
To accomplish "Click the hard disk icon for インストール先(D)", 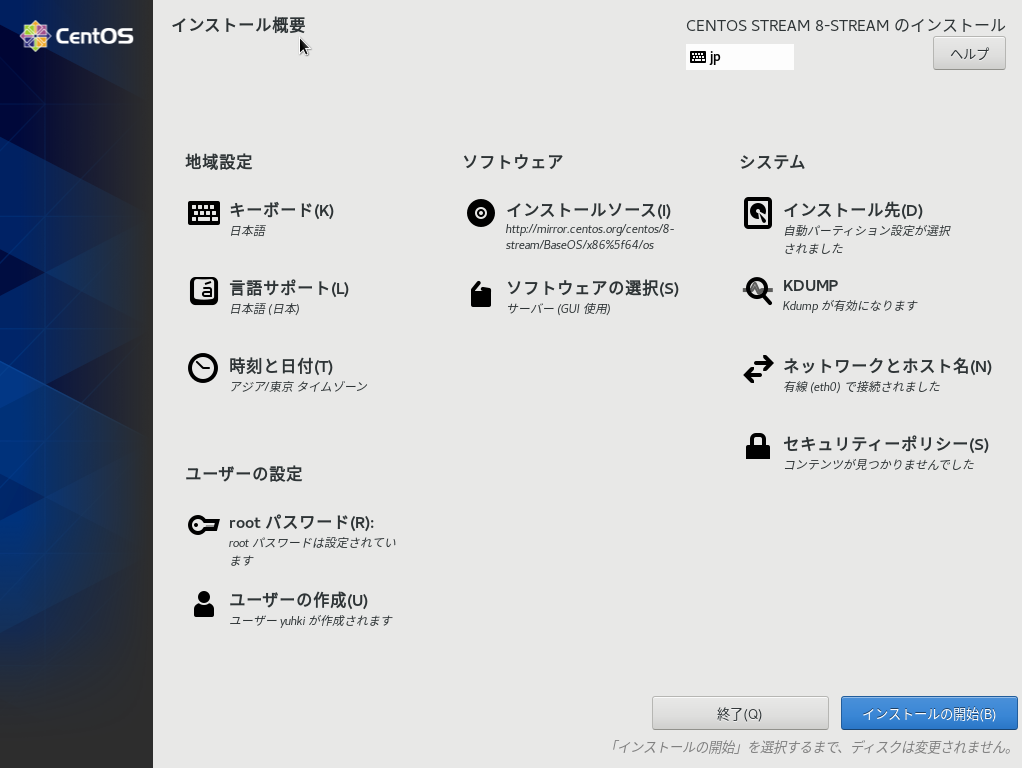I will [x=757, y=213].
